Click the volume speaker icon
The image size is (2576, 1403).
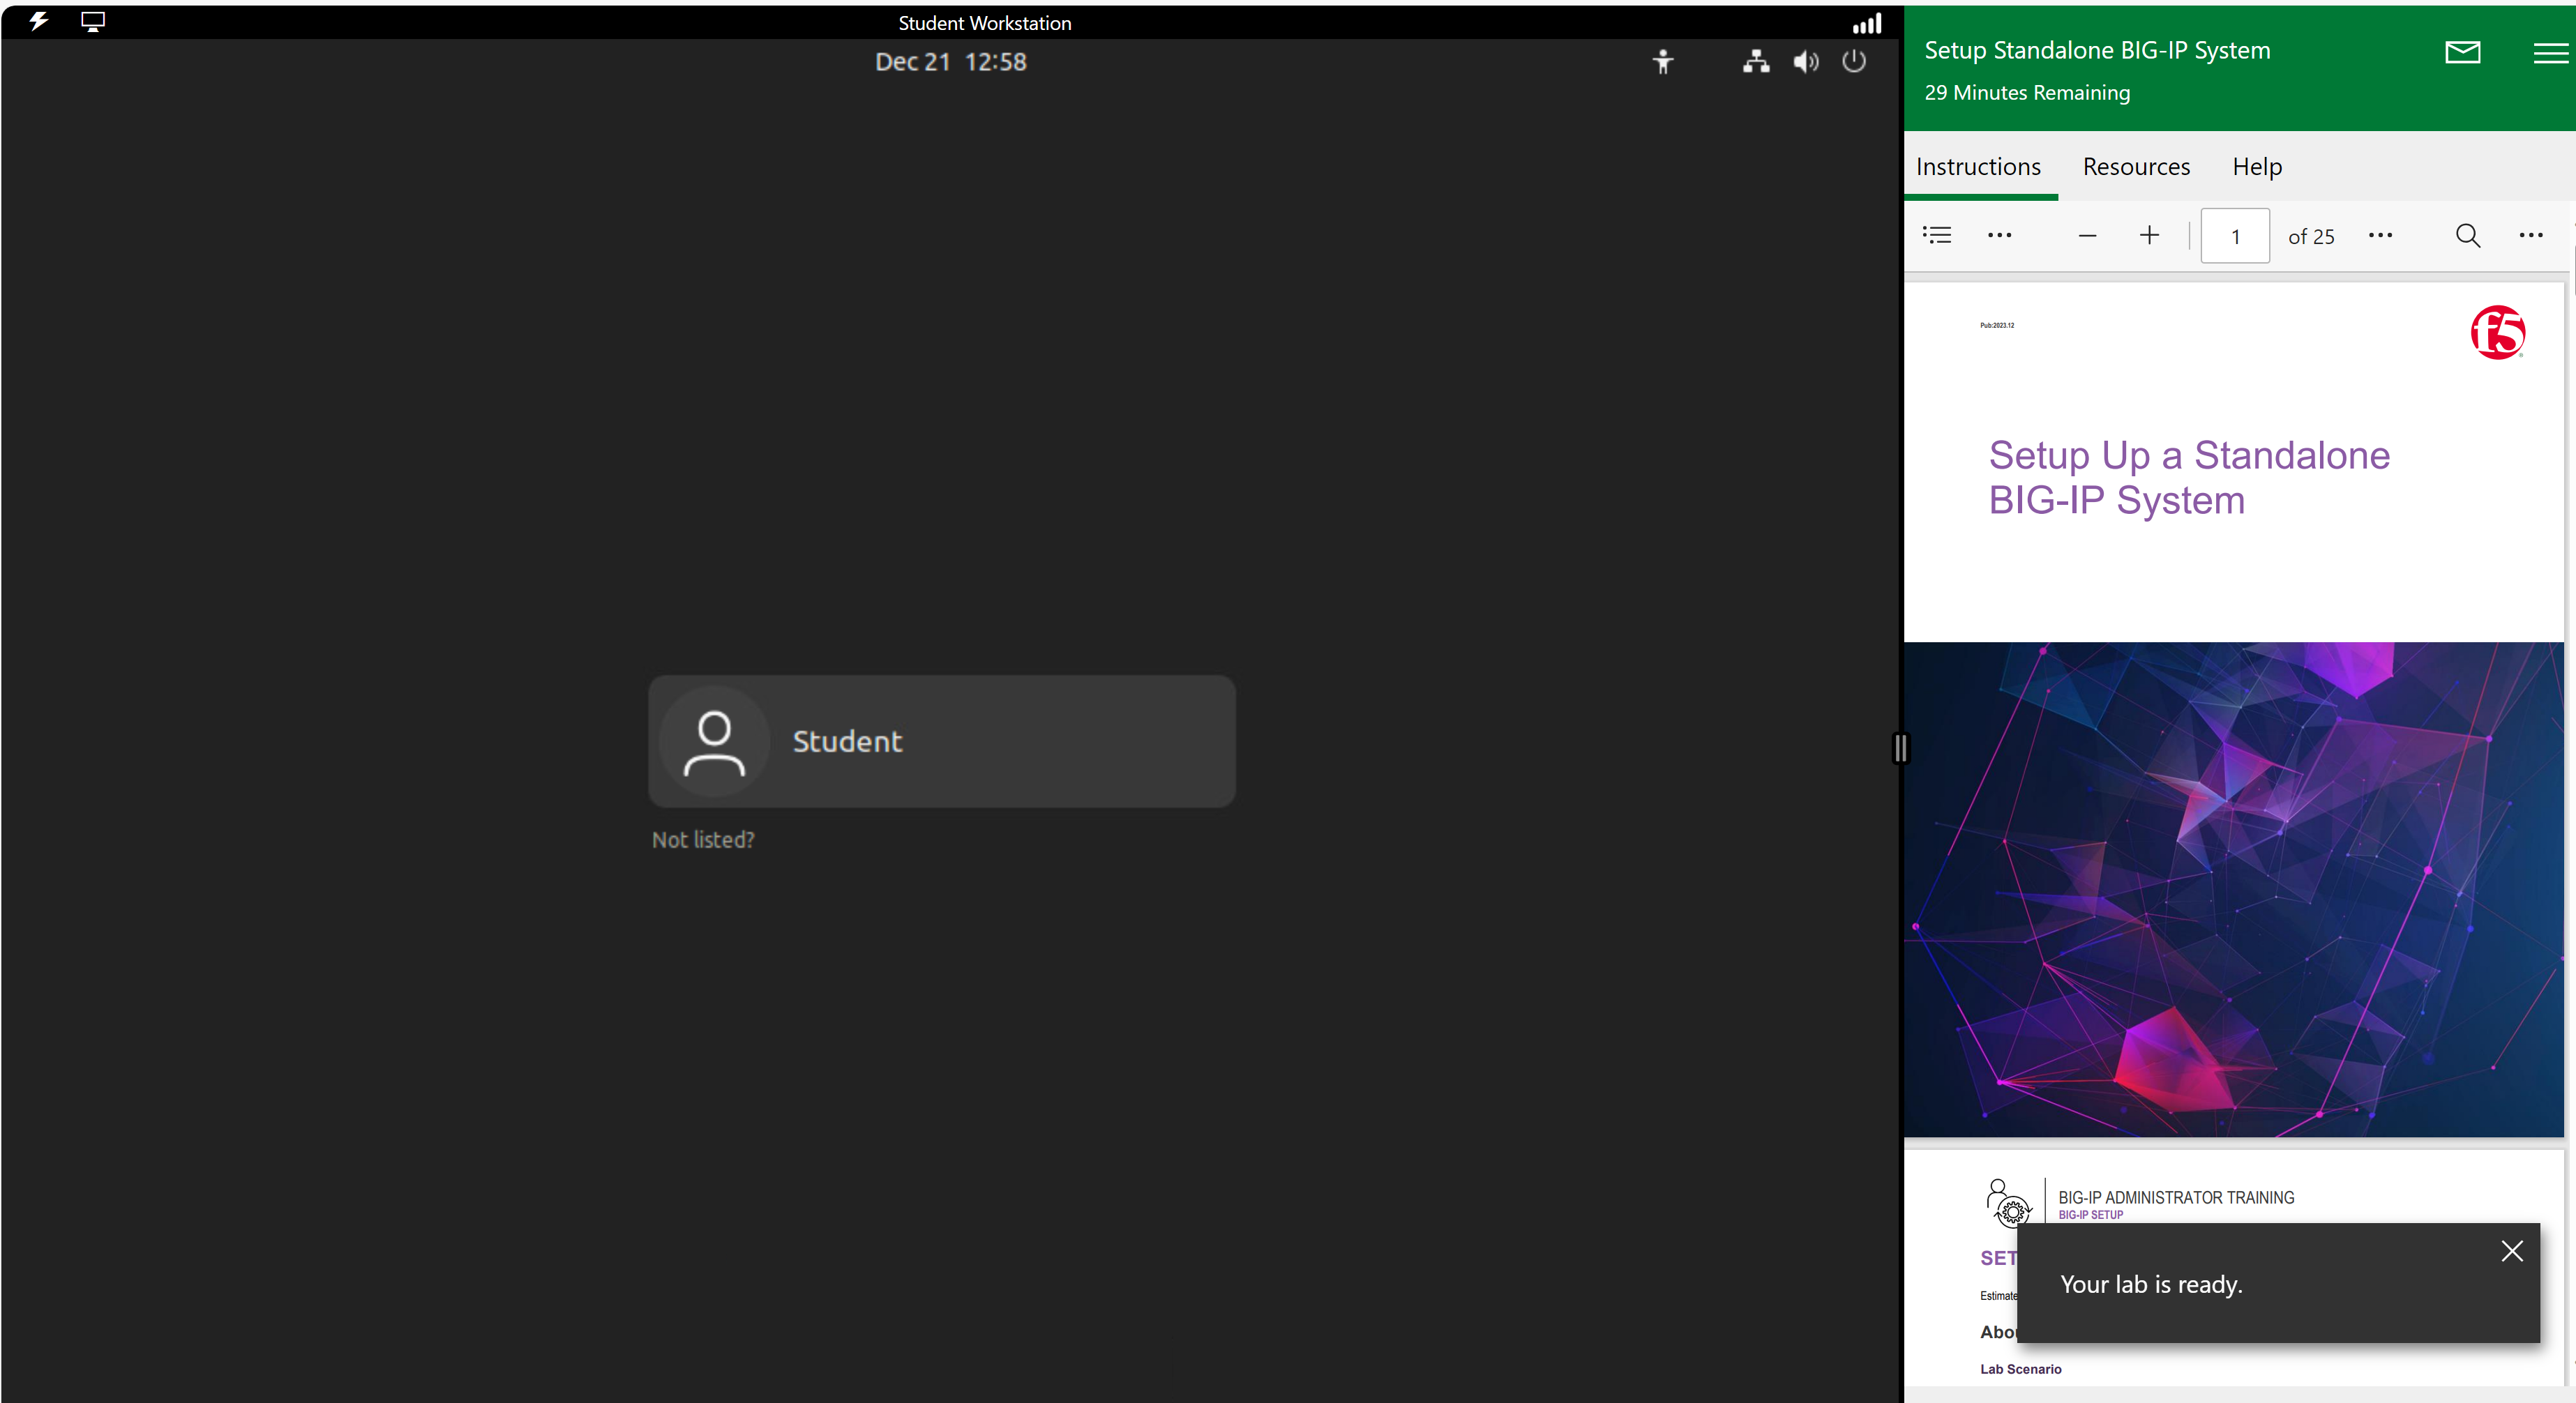coord(1805,62)
